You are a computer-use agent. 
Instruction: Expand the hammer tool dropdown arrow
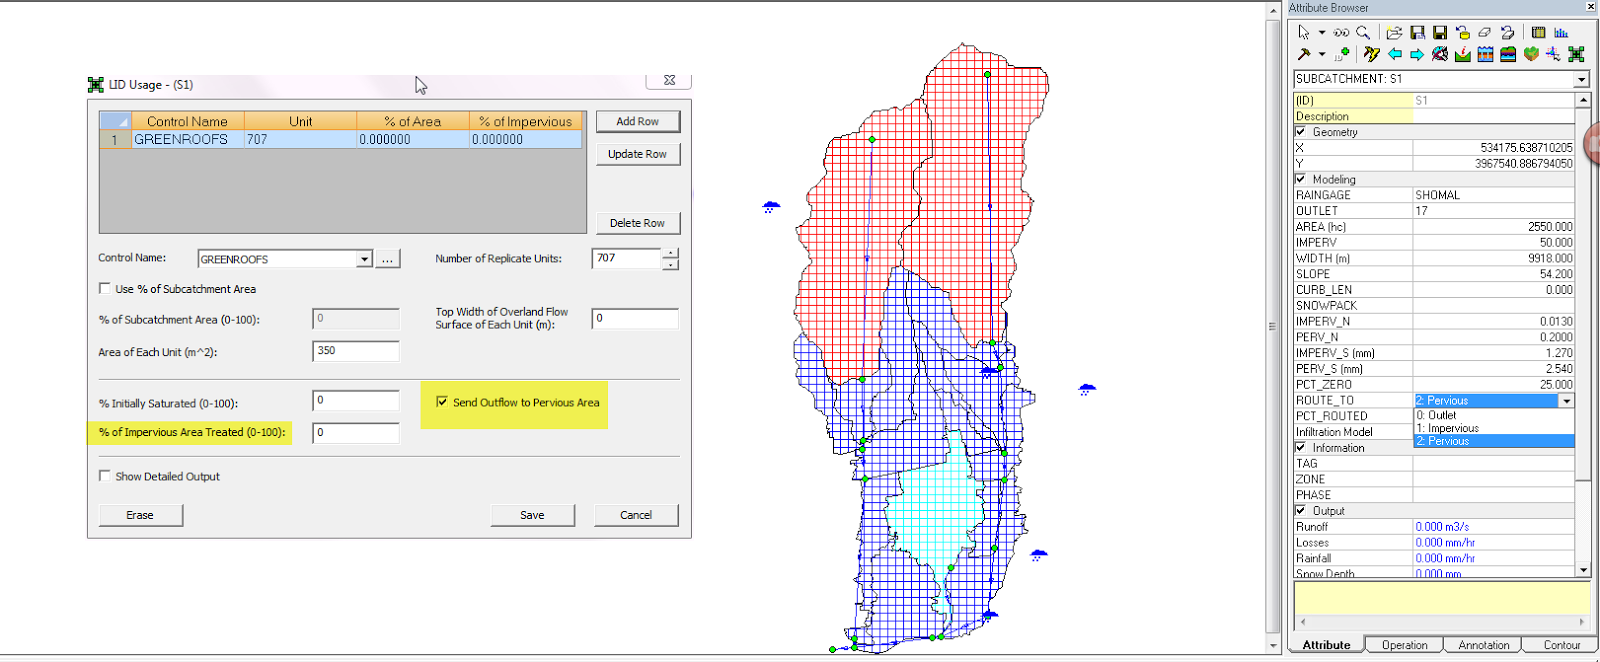tap(1322, 54)
